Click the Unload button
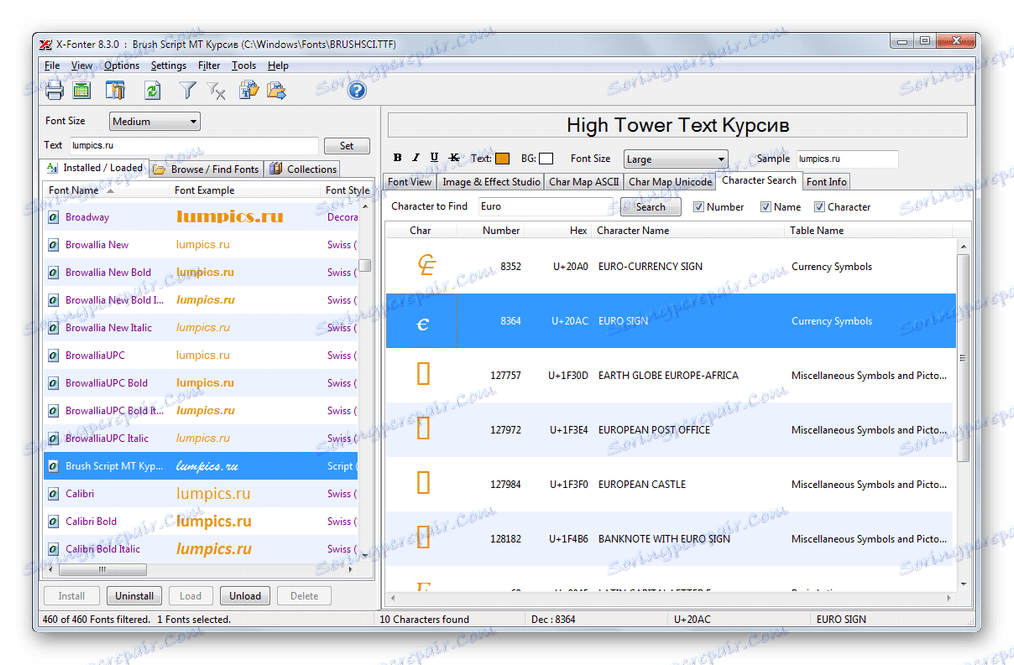1014x665 pixels. point(245,596)
